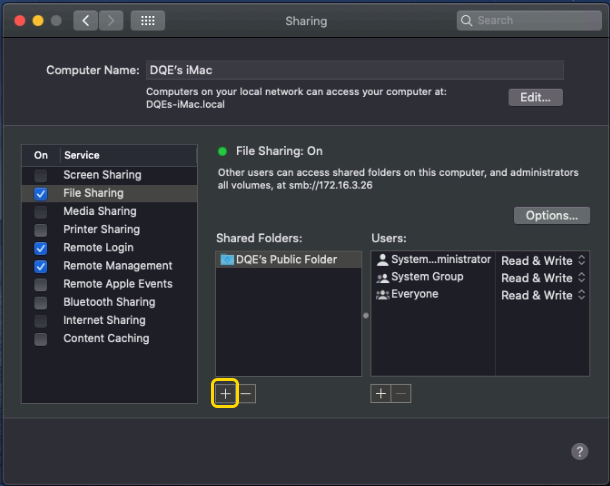Select the Bluetooth Sharing service row
The height and width of the screenshot is (486, 610).
pos(109,302)
